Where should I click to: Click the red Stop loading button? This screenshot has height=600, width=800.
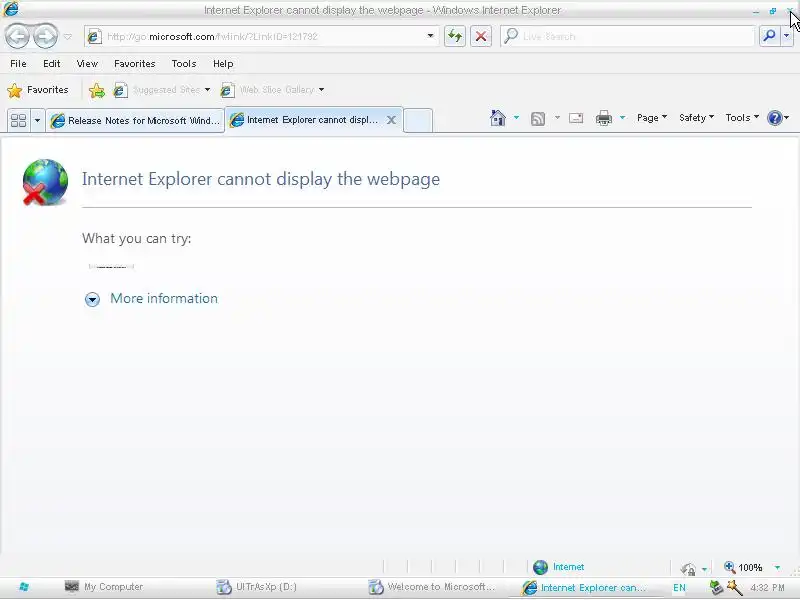pyautogui.click(x=481, y=36)
